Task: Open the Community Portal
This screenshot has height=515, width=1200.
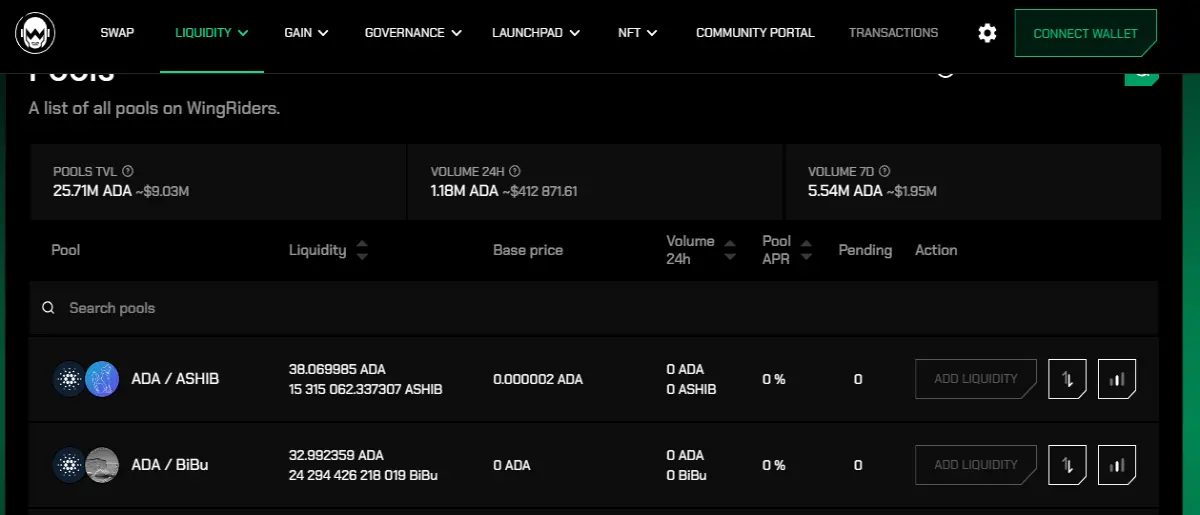Action: click(755, 33)
